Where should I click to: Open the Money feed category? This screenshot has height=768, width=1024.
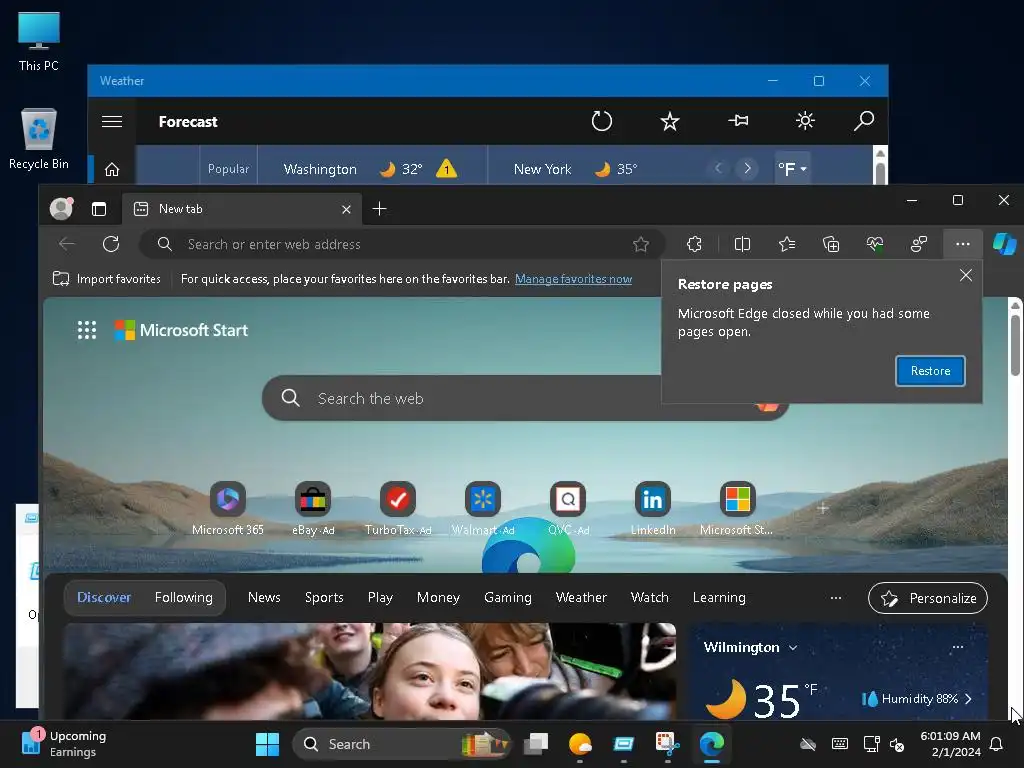click(x=438, y=598)
